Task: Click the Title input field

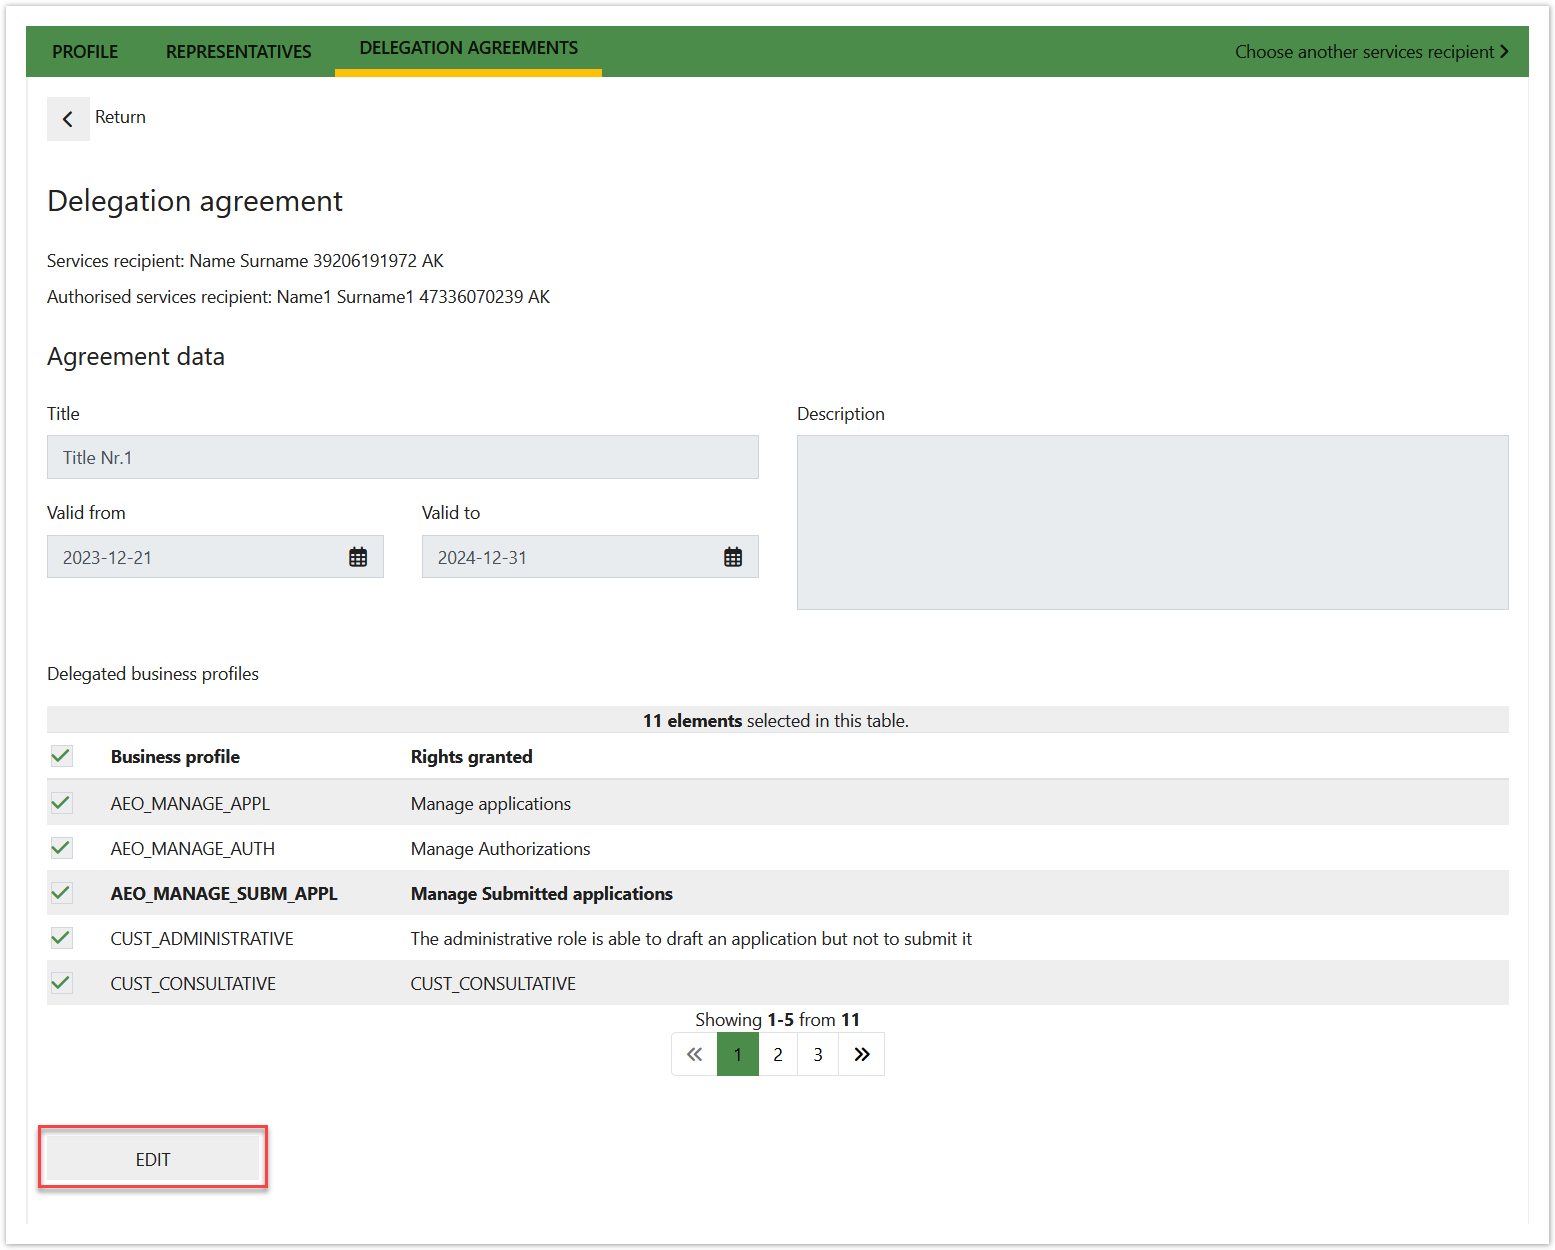Action: (x=403, y=457)
